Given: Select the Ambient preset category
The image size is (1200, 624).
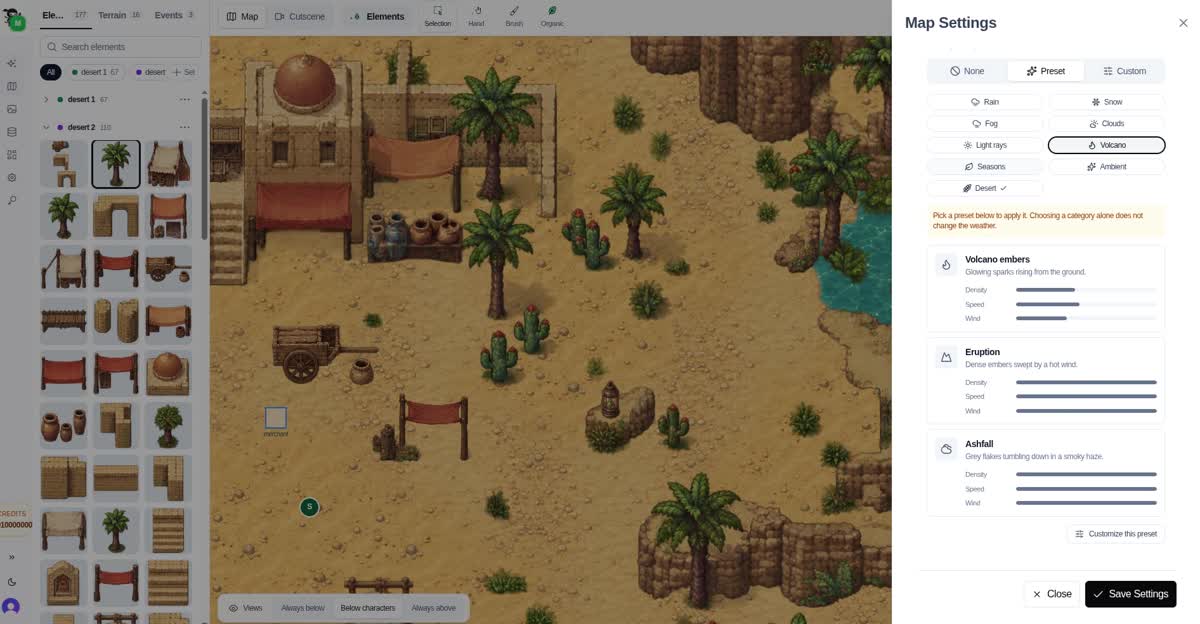Looking at the screenshot, I should pyautogui.click(x=1106, y=167).
